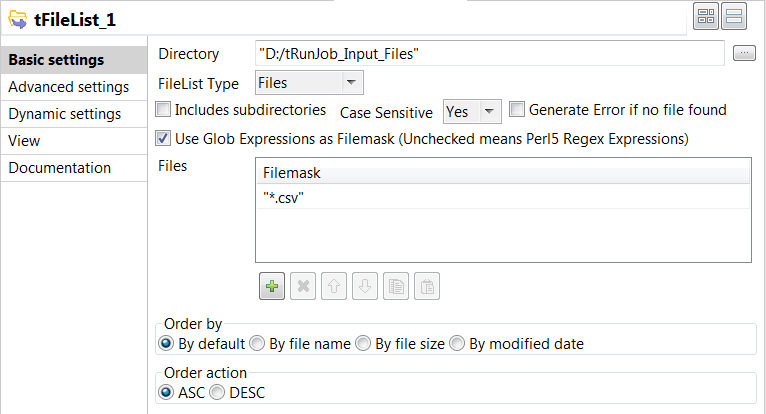Click the move row up arrow icon

(x=335, y=287)
